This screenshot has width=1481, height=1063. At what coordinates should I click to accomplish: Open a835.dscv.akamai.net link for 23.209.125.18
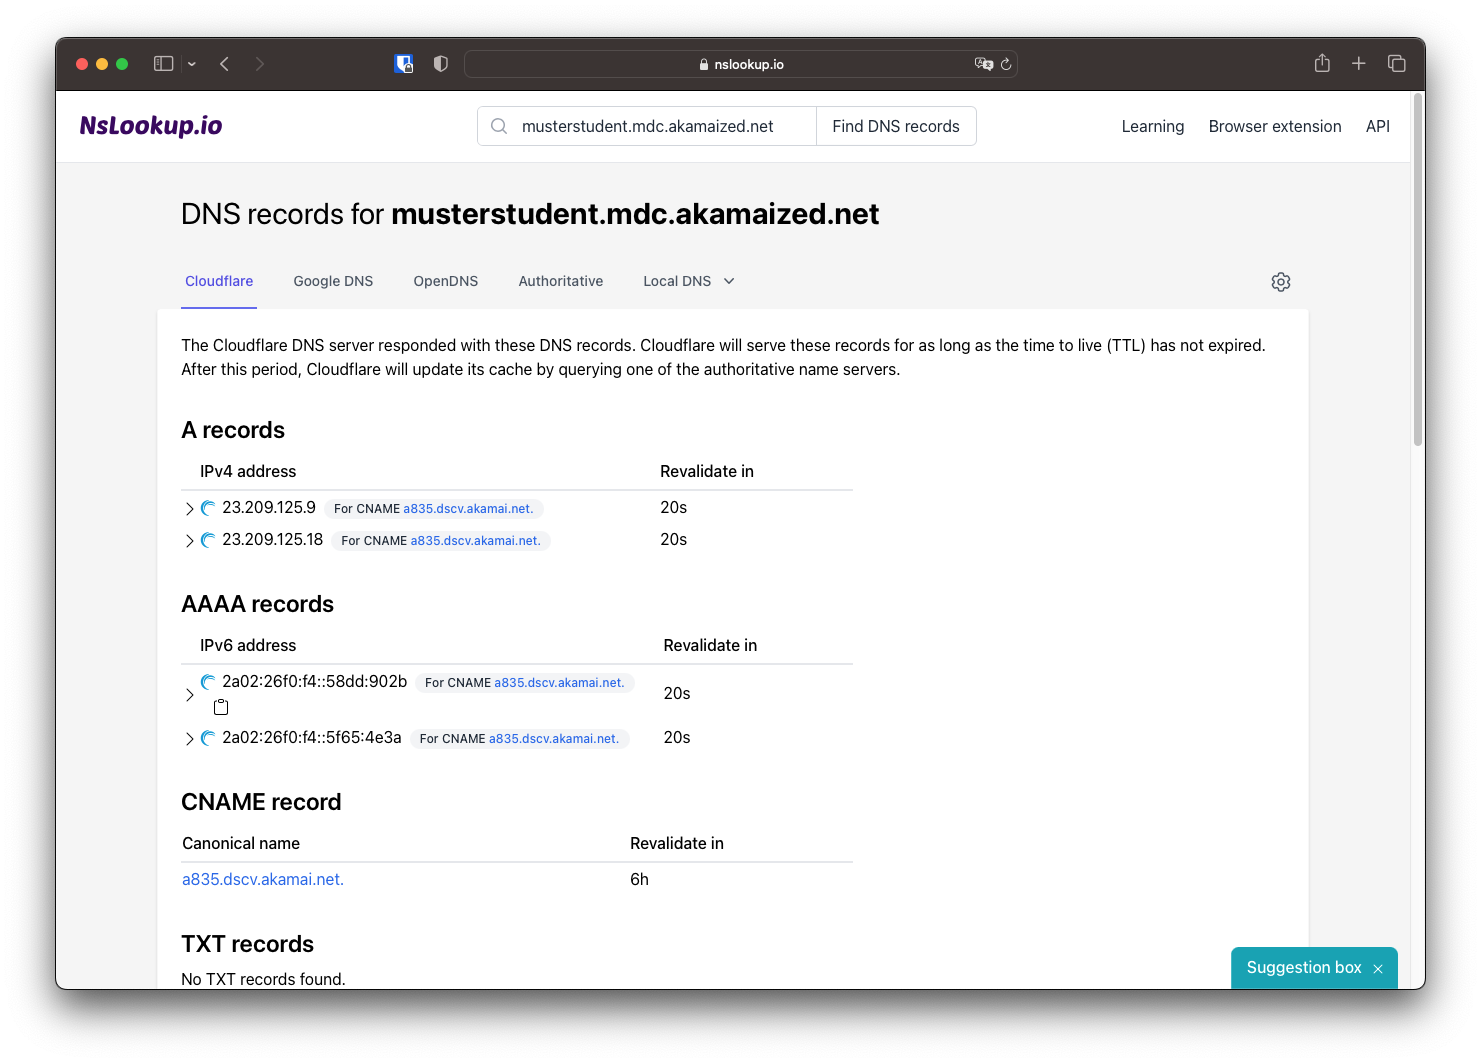coord(475,541)
